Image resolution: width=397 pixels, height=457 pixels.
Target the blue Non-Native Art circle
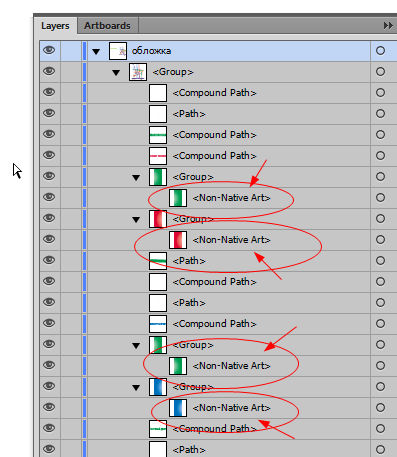pyautogui.click(x=380, y=408)
